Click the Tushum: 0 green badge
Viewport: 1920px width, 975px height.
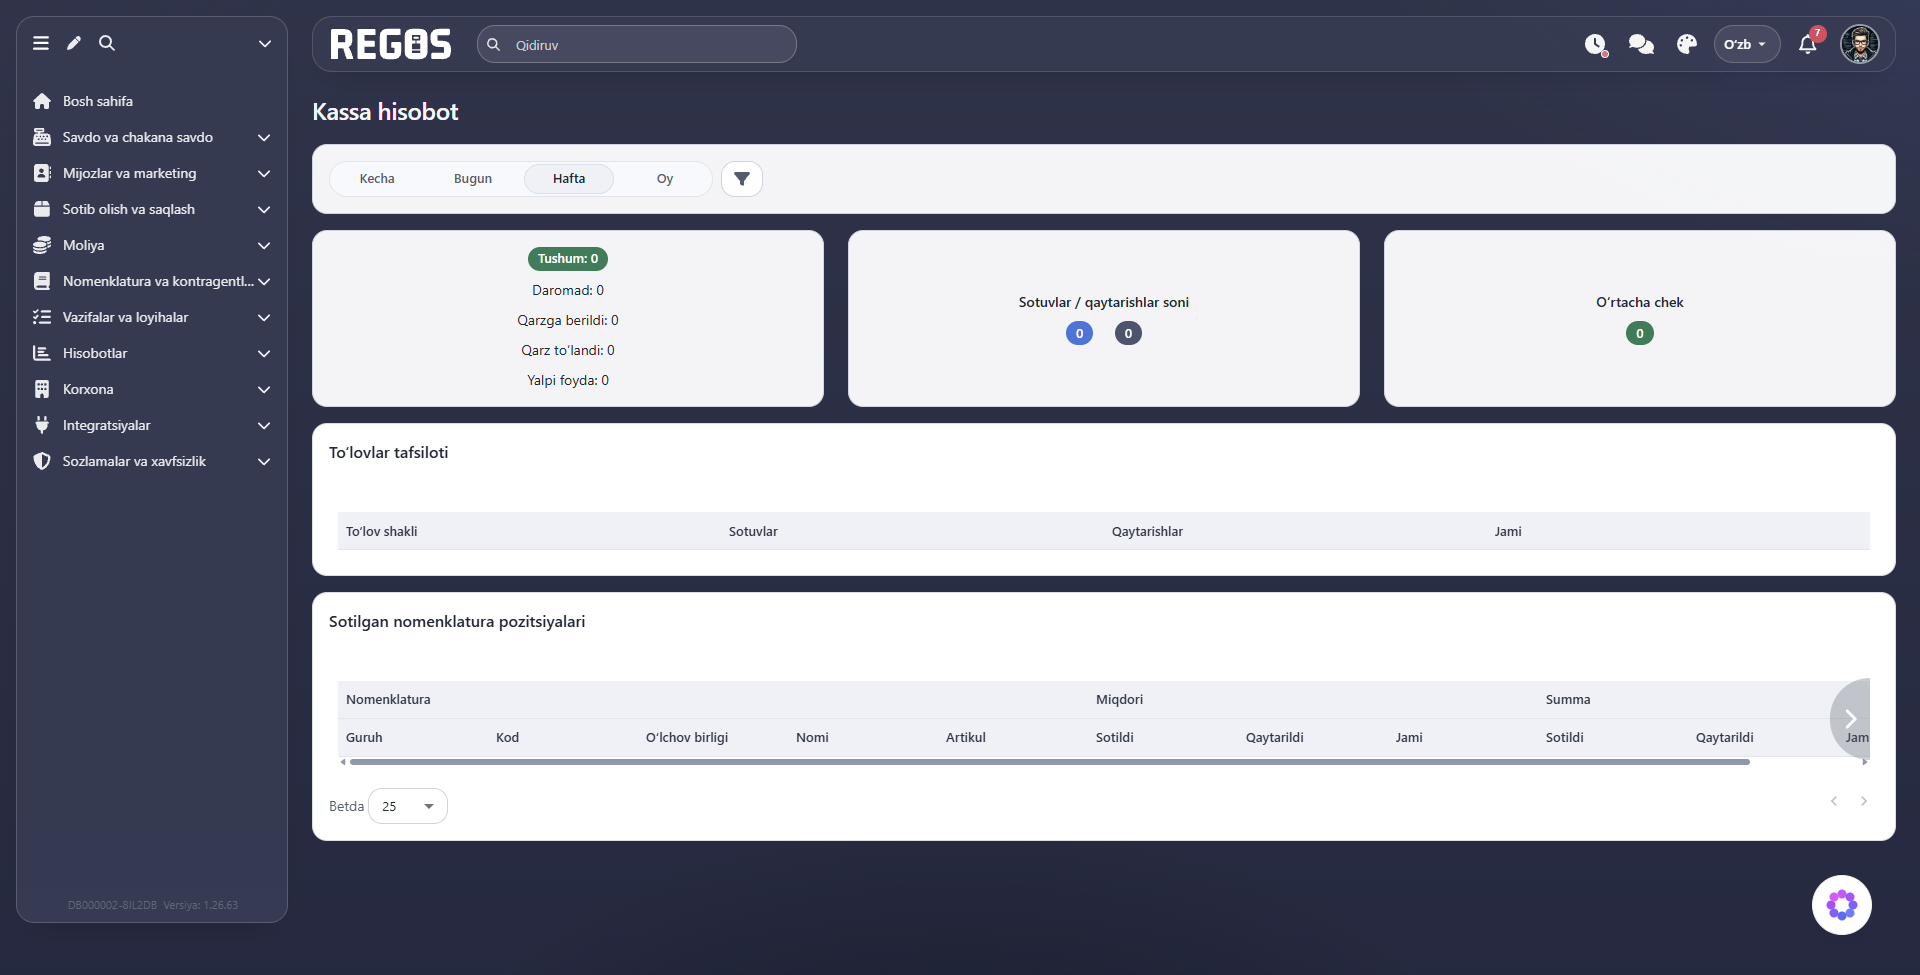(568, 259)
